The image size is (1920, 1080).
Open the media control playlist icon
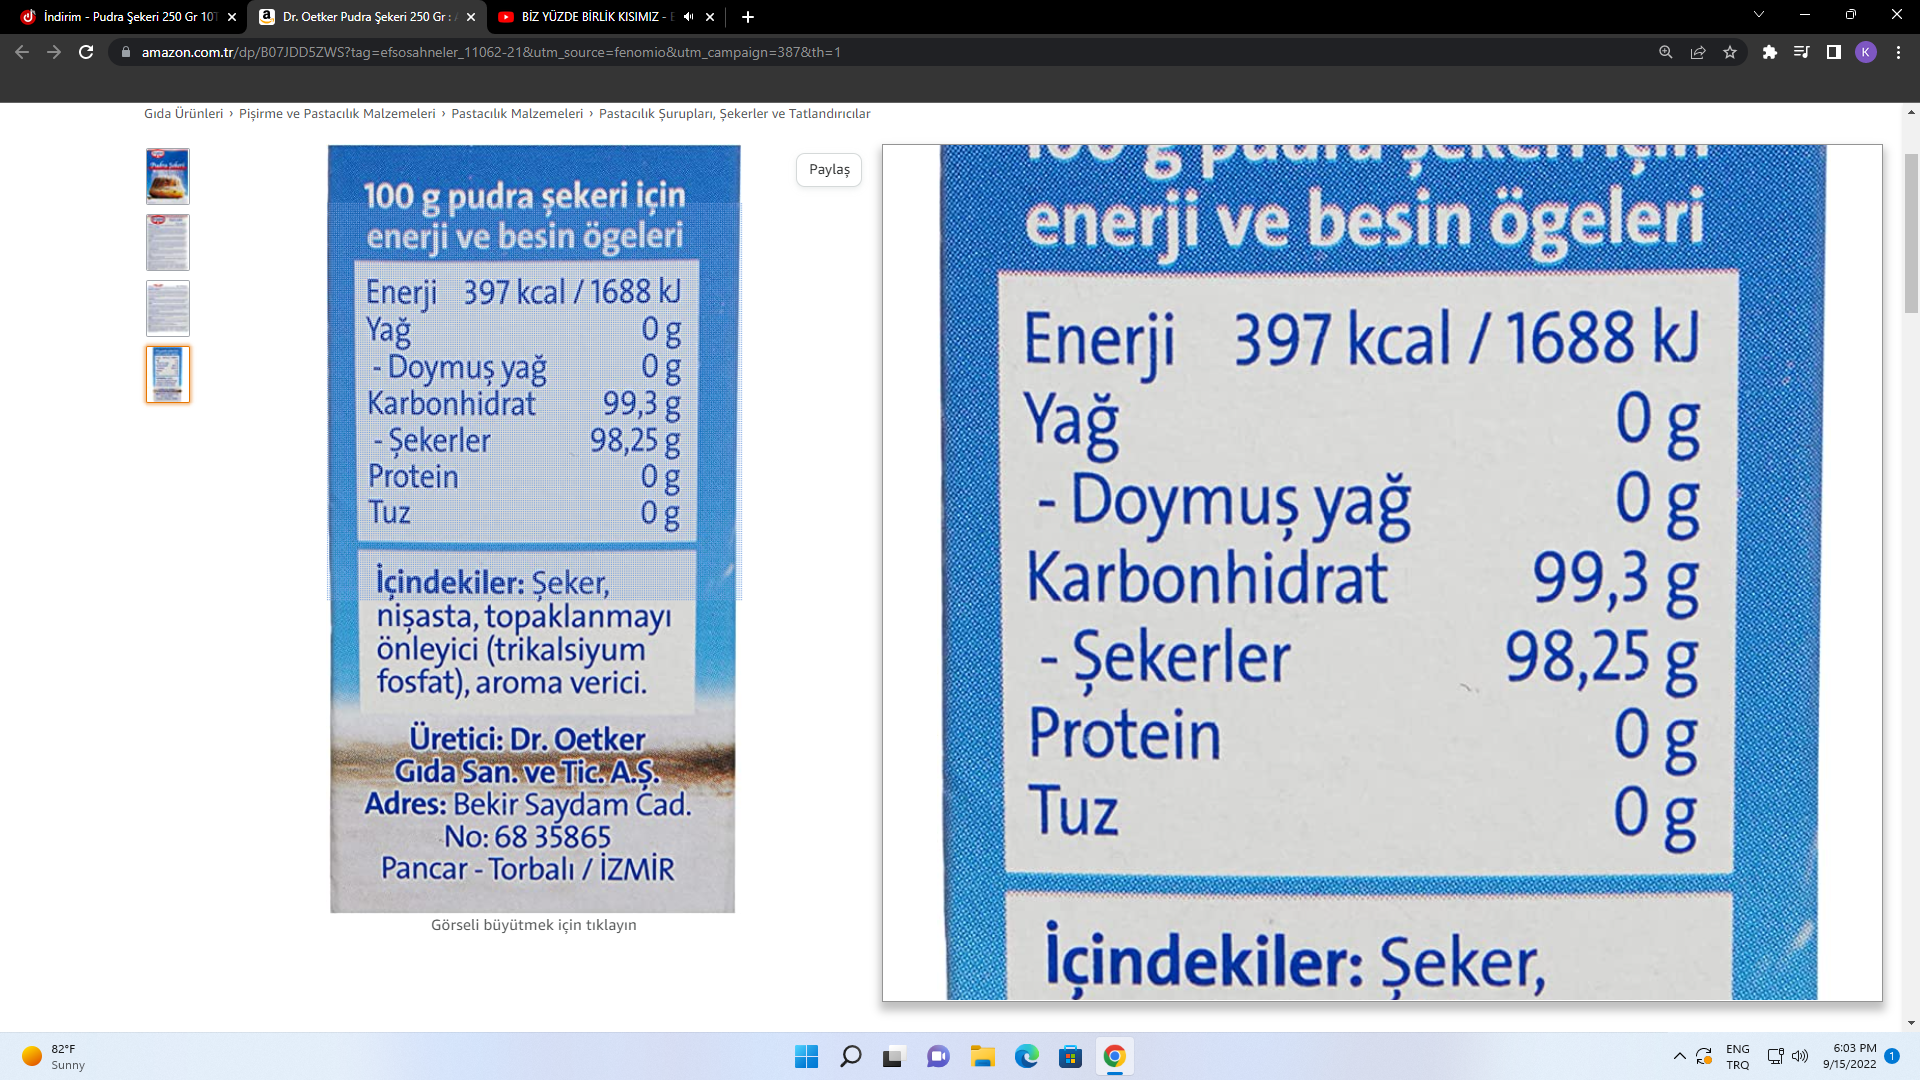coord(1801,52)
